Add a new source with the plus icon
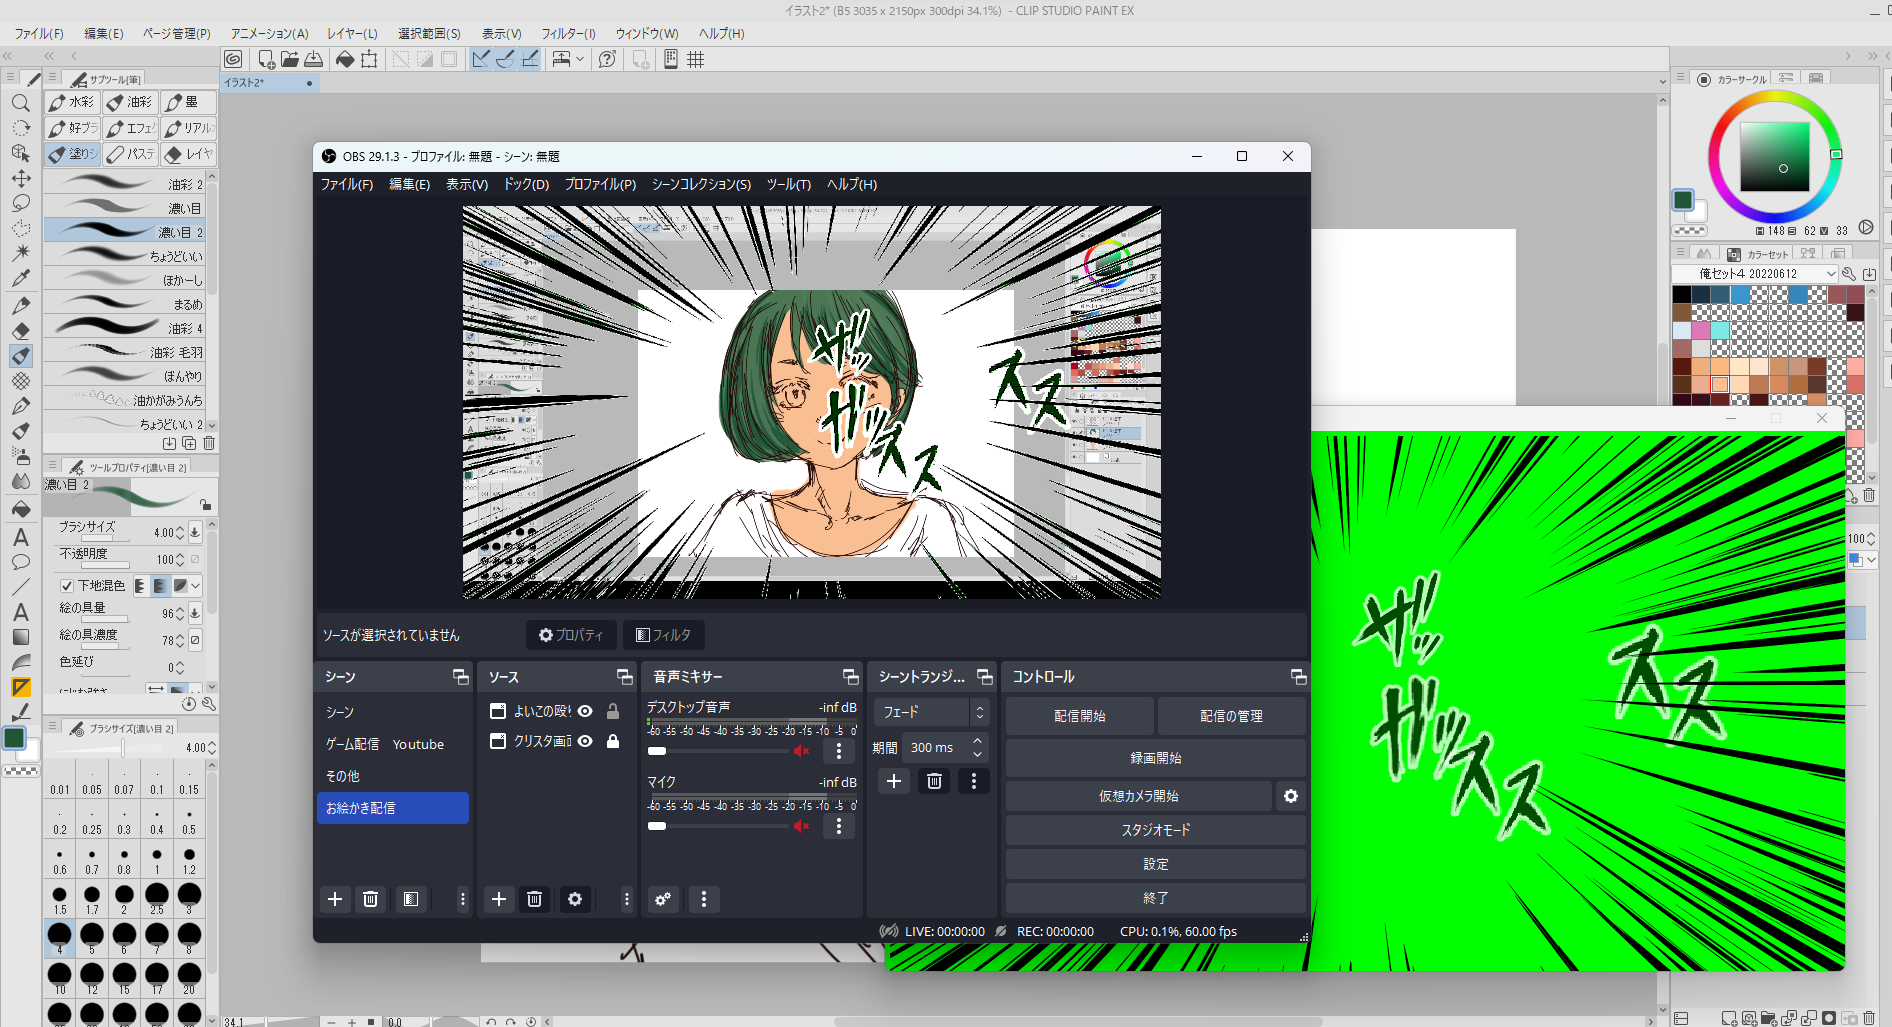The height and width of the screenshot is (1027, 1892). 499,899
